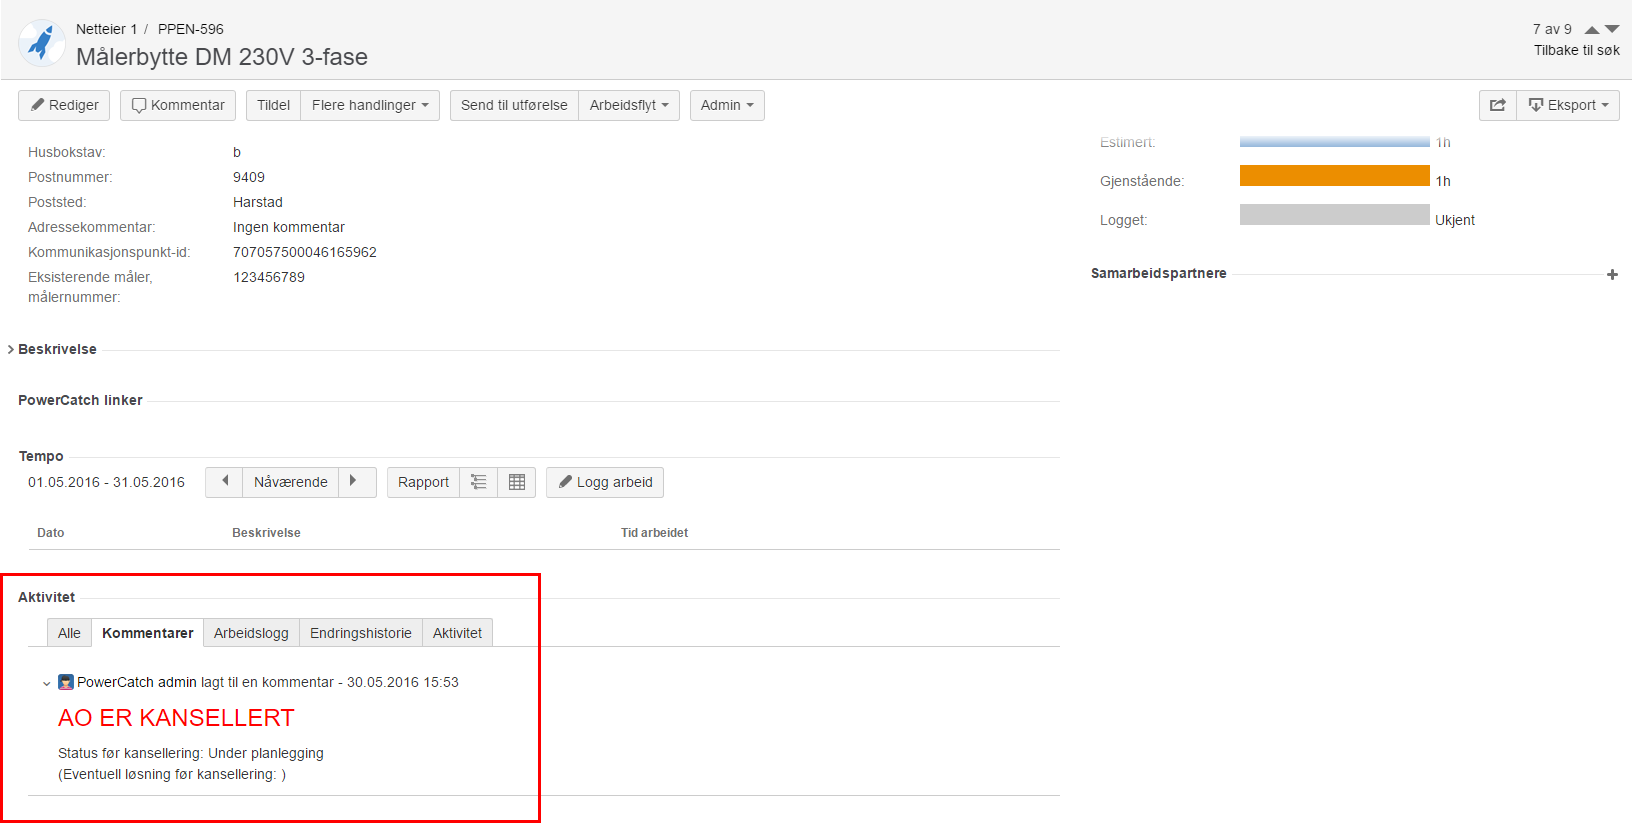Click the orange Gjenstående progress bar
The width and height of the screenshot is (1632, 823).
pyautogui.click(x=1334, y=176)
